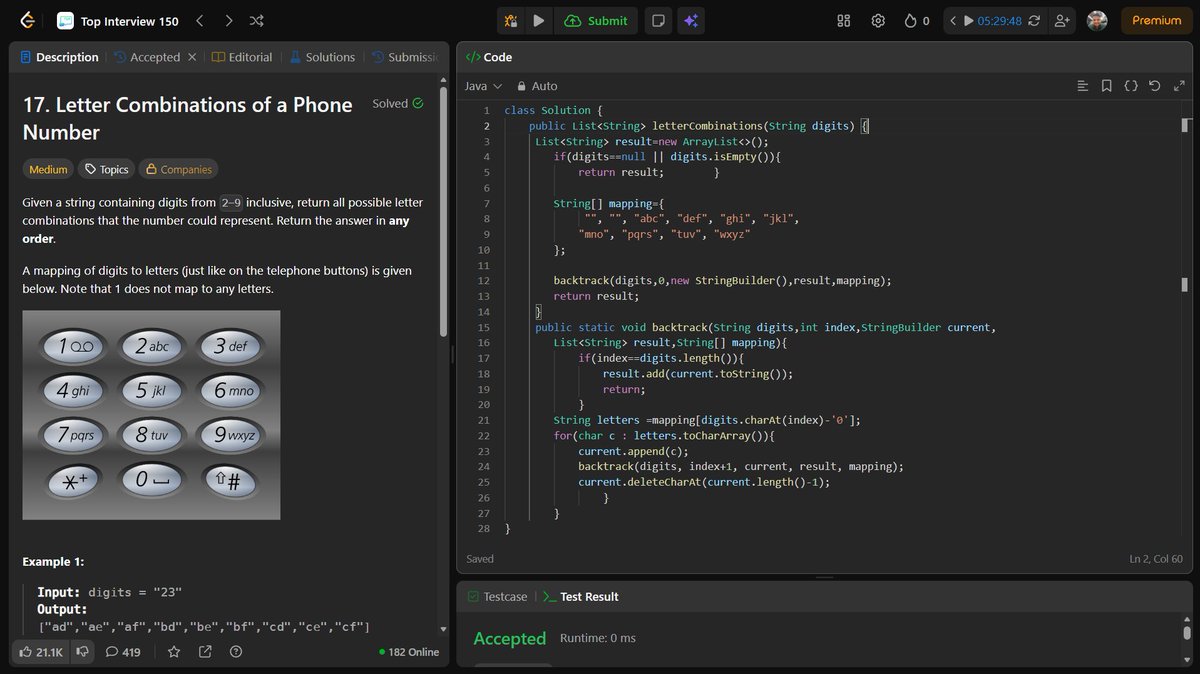Image resolution: width=1200 pixels, height=674 pixels.
Task: Show Topics tag section
Action: [106, 170]
